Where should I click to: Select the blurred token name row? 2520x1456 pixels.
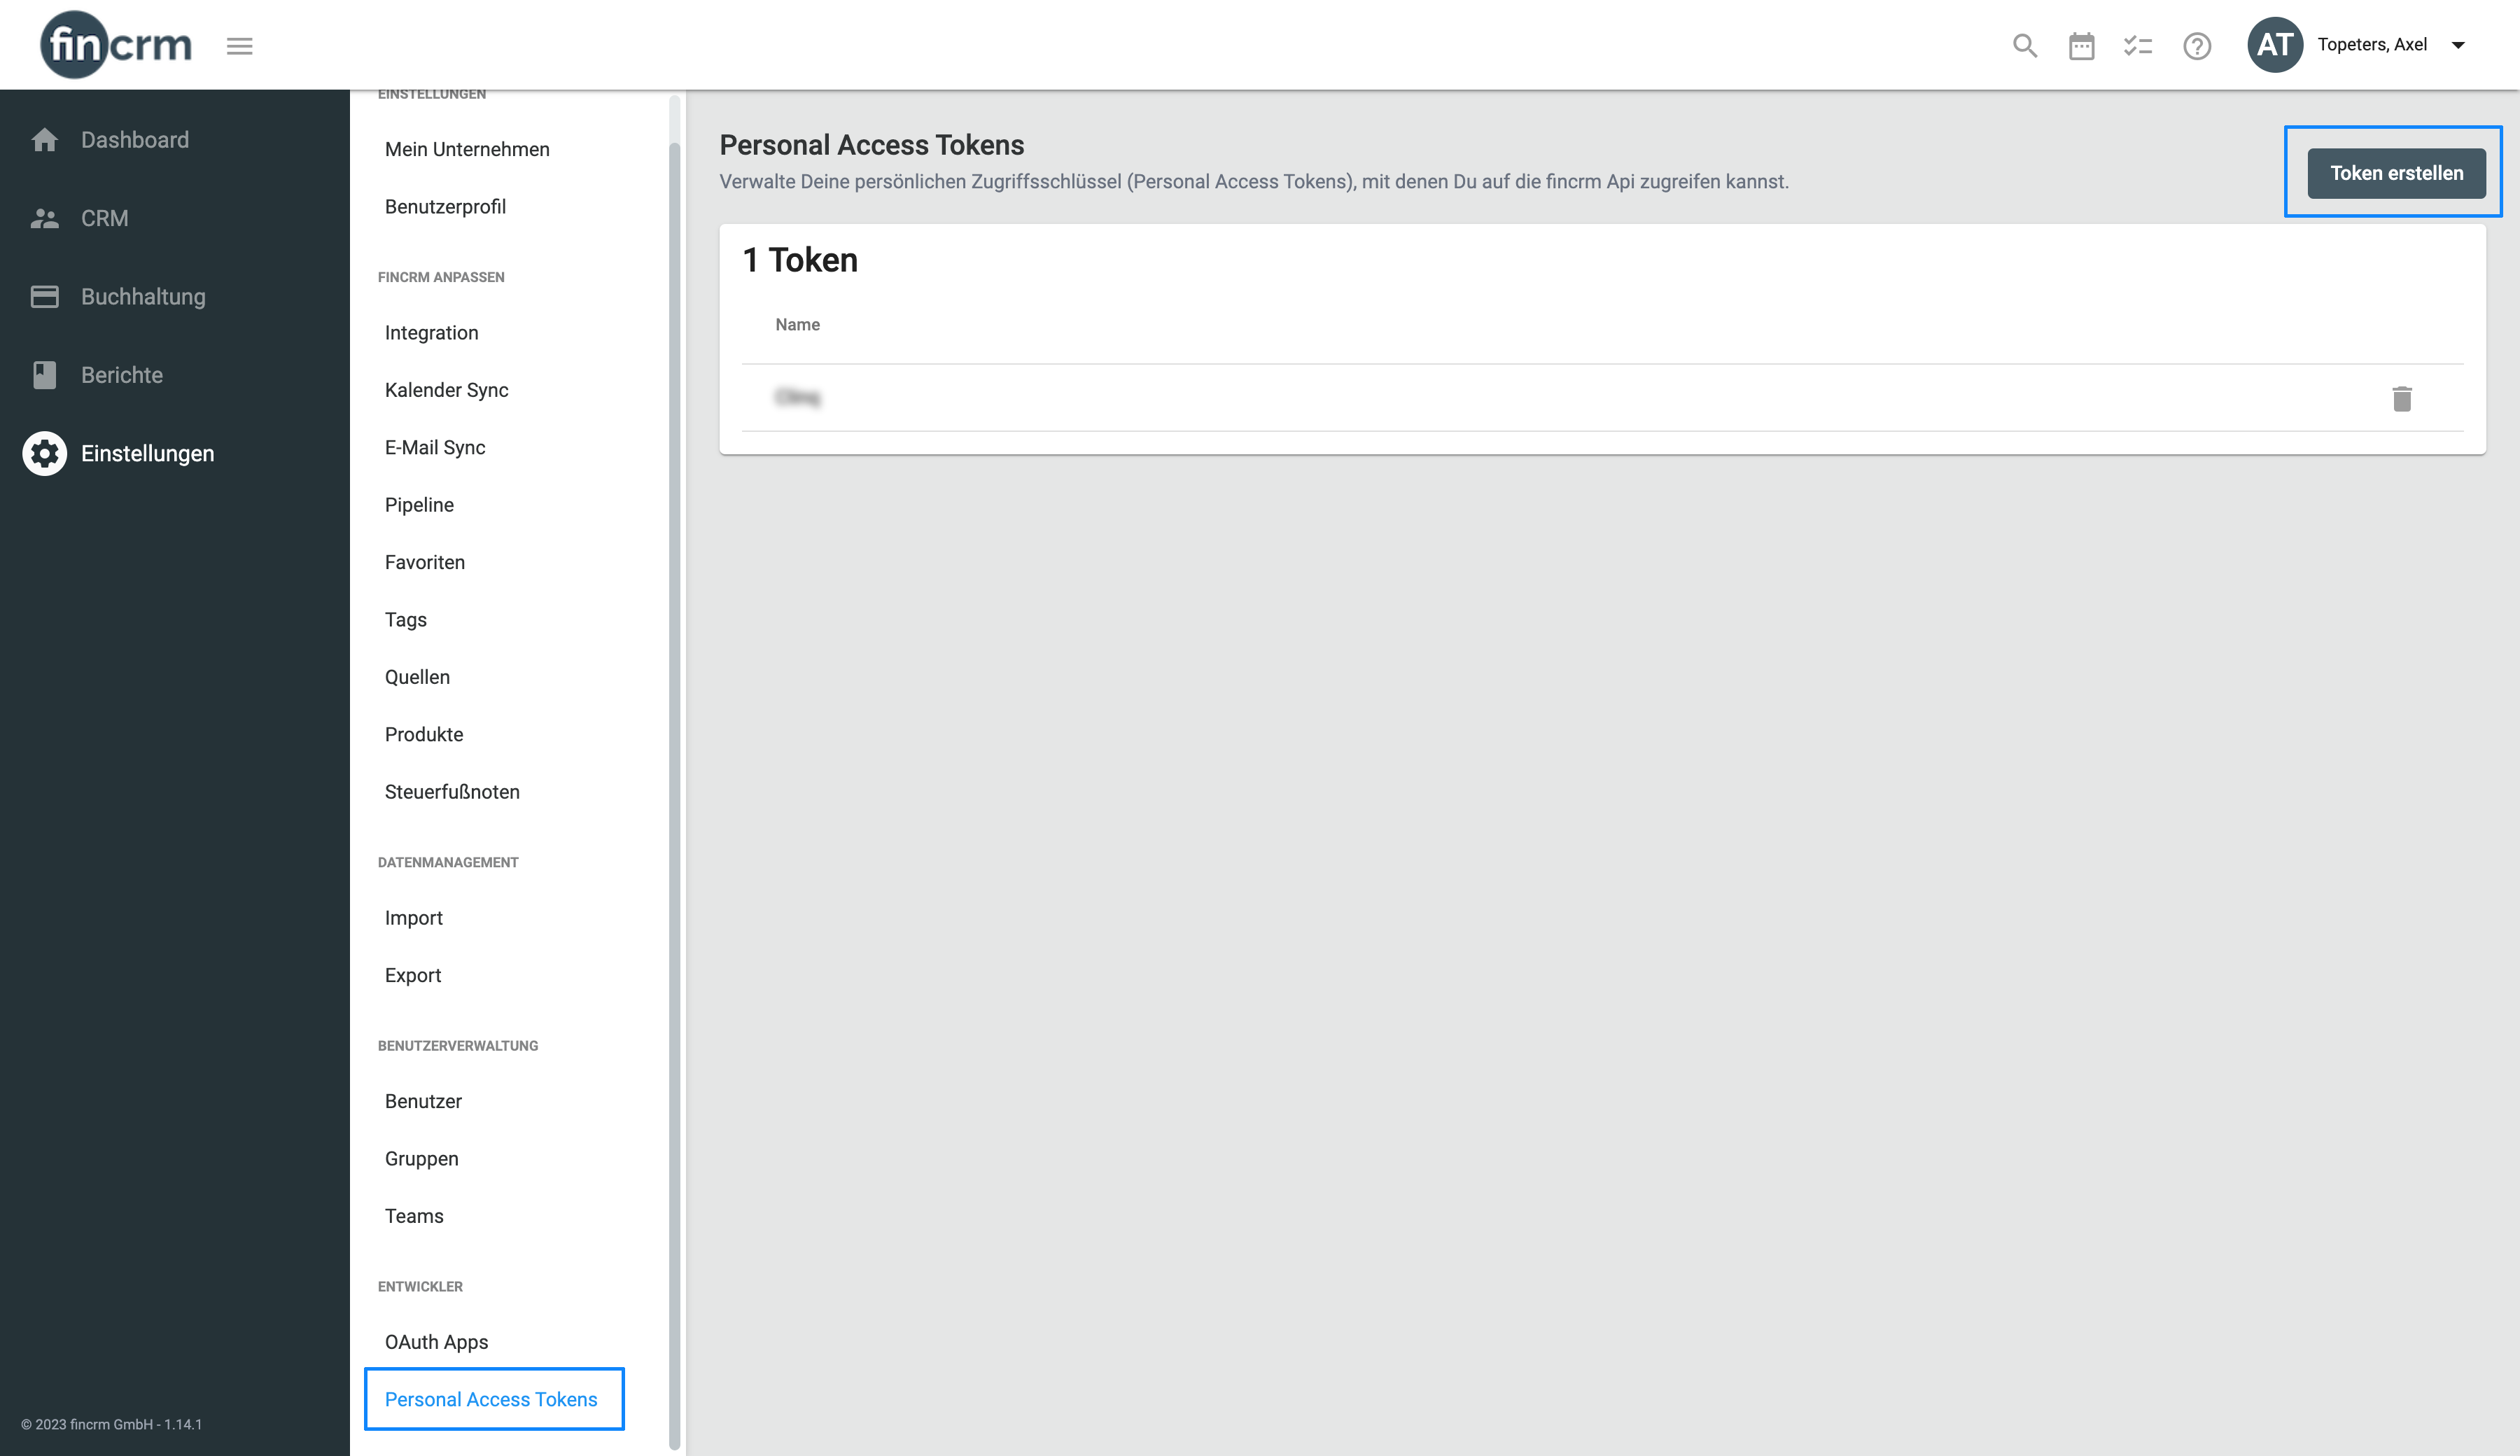(x=799, y=397)
